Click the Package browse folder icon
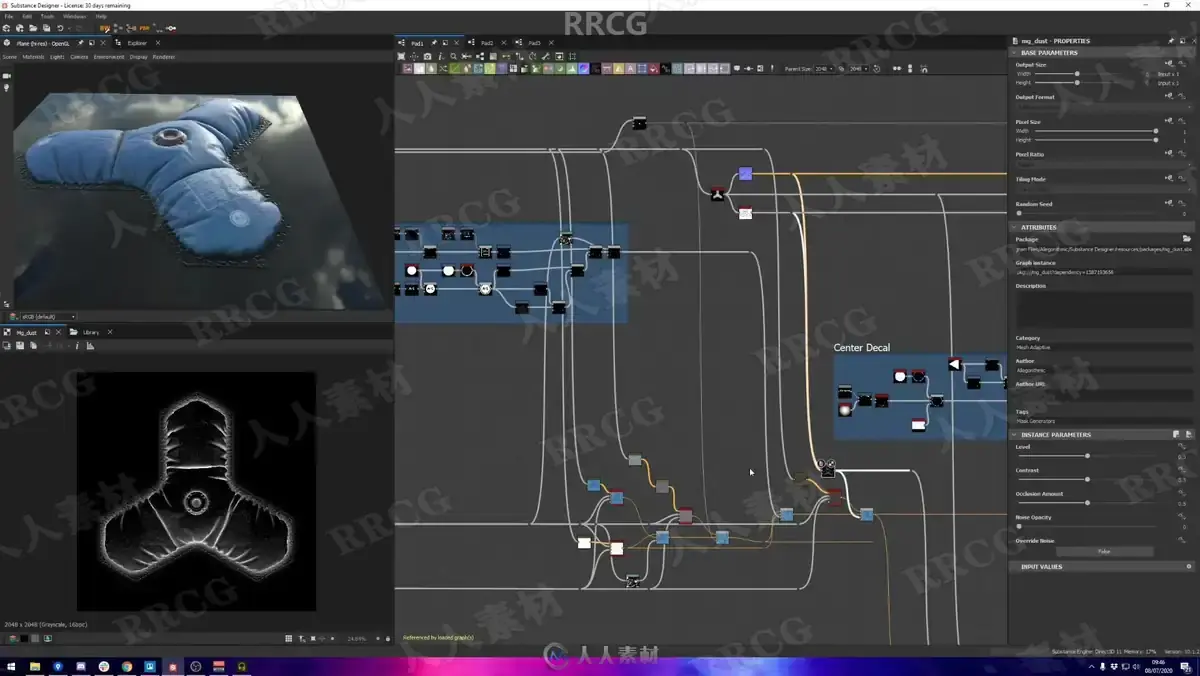The height and width of the screenshot is (676, 1200). pyautogui.click(x=1187, y=239)
